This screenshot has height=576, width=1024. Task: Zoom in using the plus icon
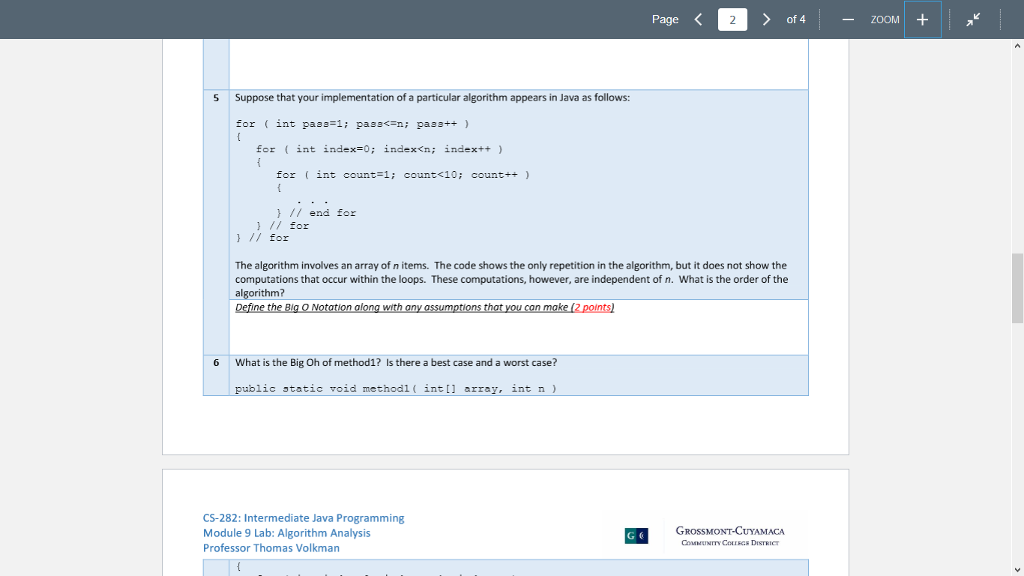click(921, 19)
